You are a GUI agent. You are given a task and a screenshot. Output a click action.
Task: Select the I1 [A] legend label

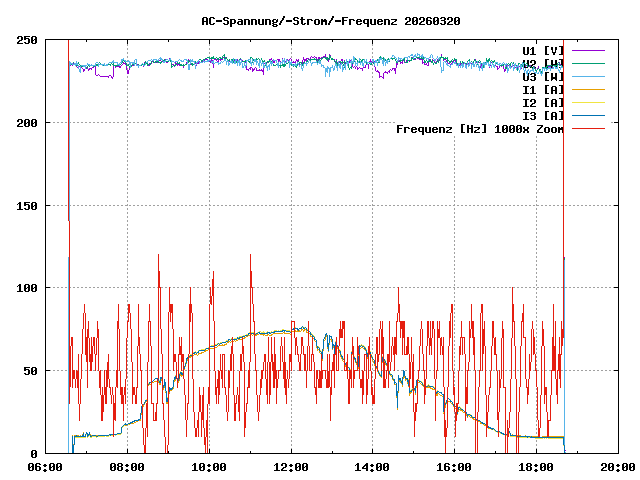coord(543,89)
